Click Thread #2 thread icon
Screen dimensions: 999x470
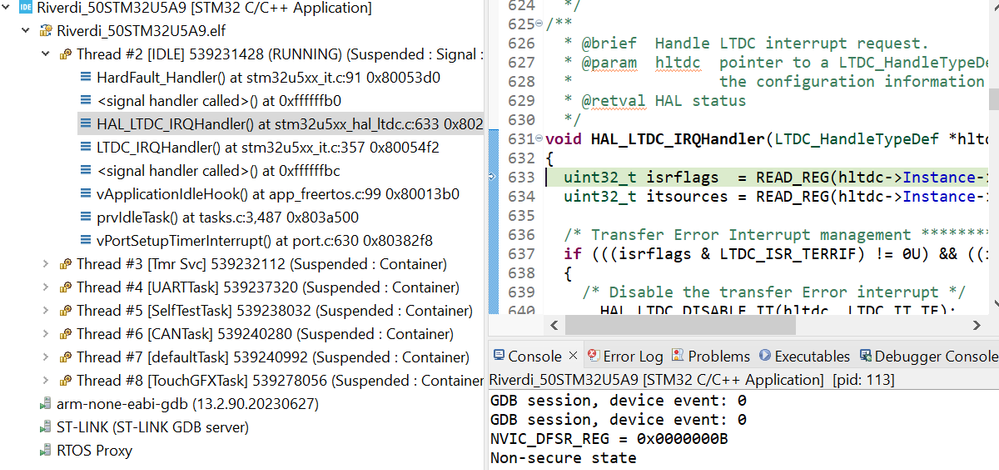pos(65,54)
